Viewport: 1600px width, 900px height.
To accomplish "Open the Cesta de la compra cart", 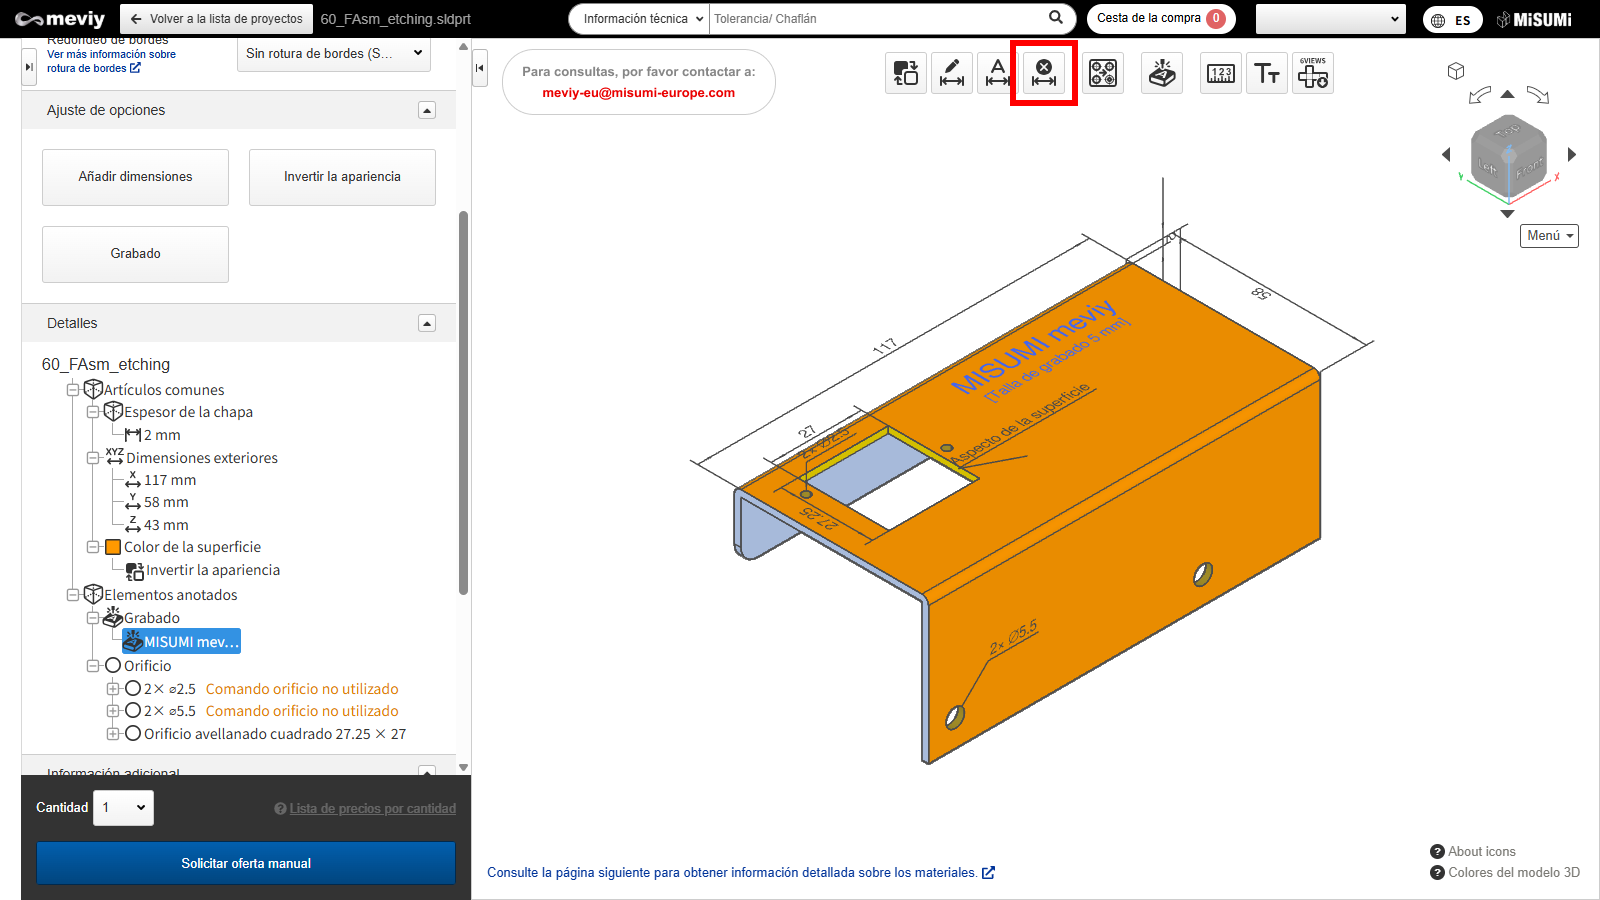I will 1160,18.
